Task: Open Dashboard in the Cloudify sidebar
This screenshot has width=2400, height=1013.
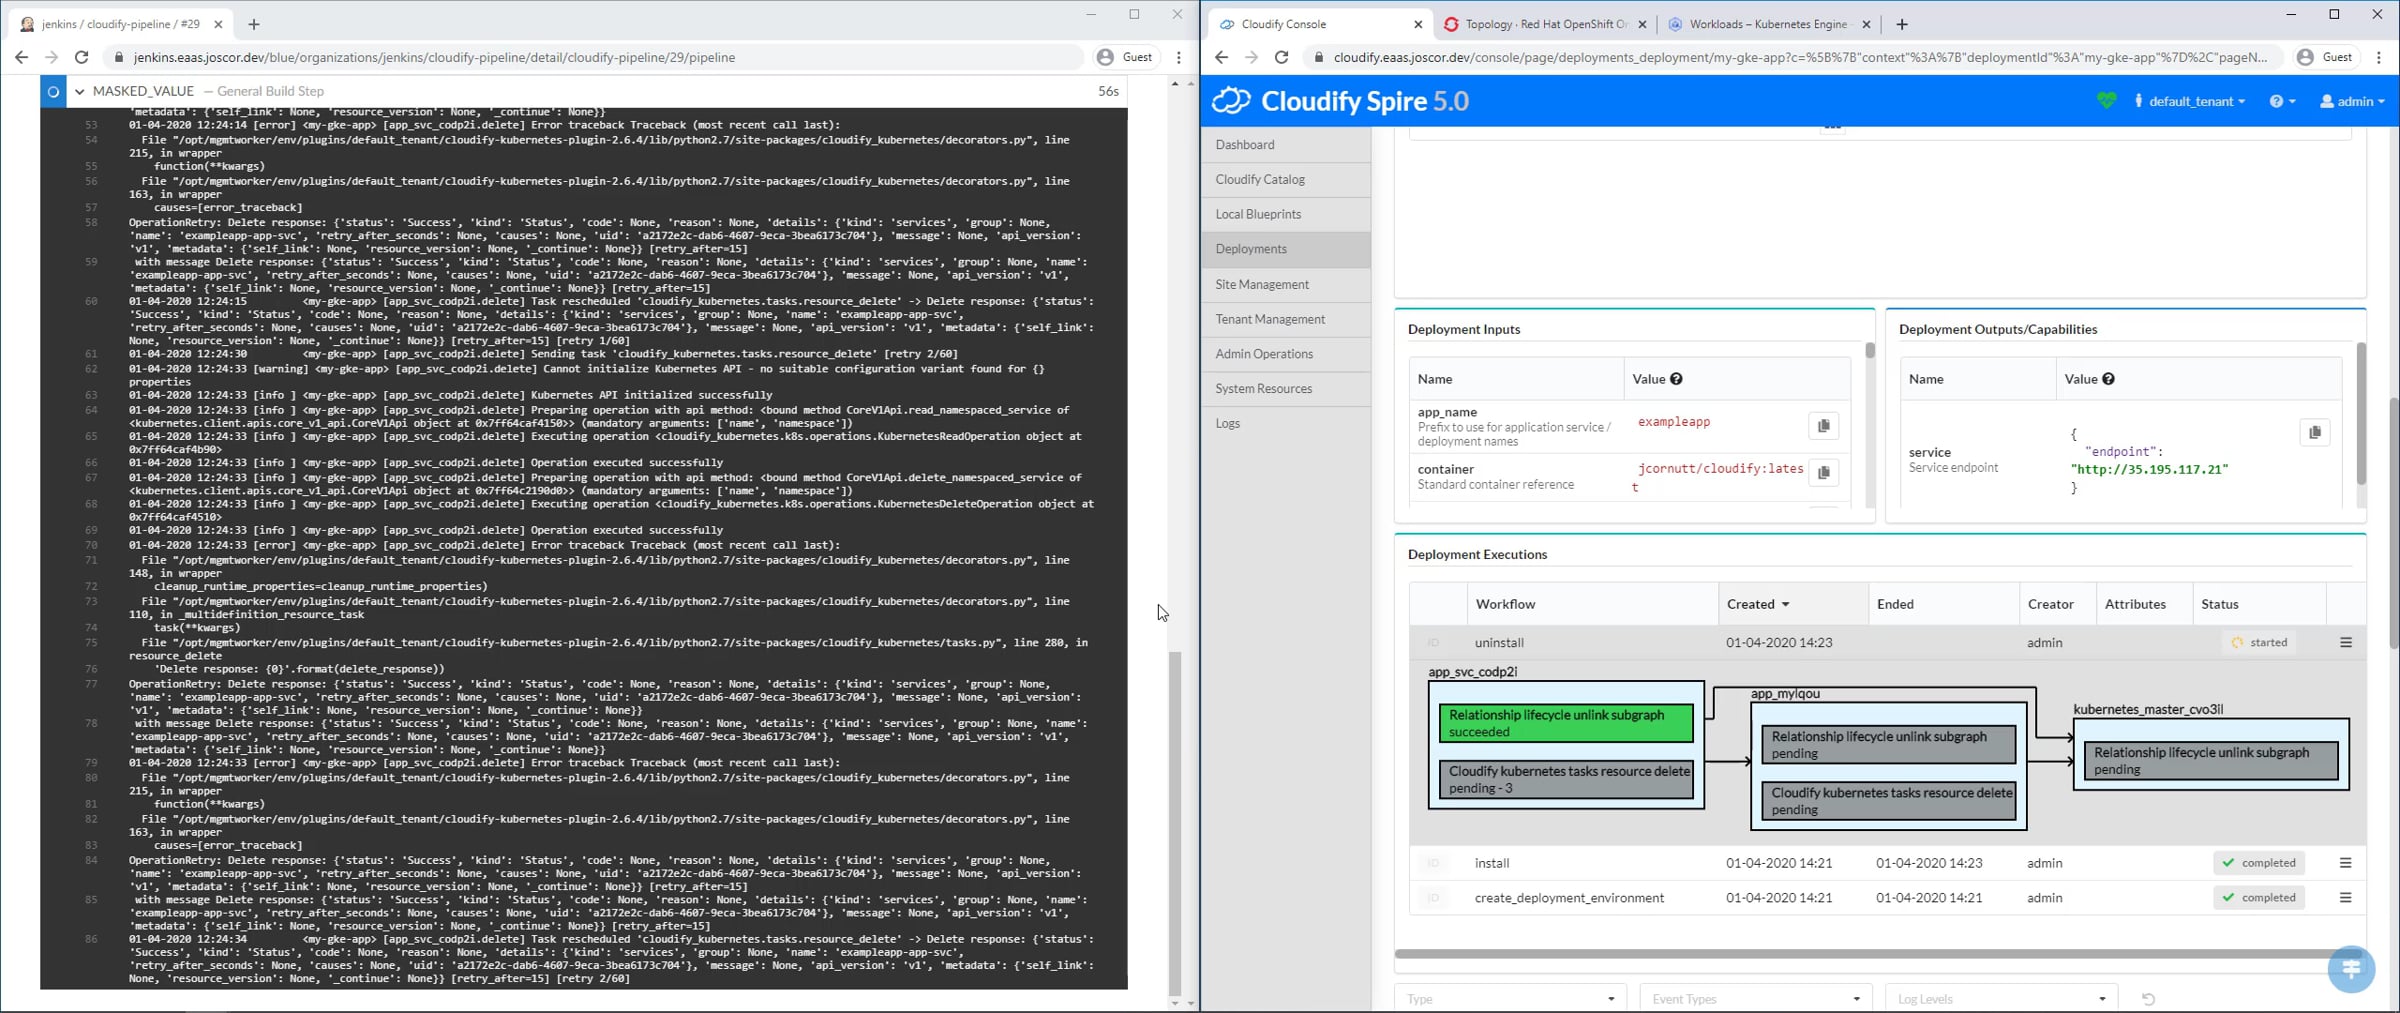Action: [x=1286, y=145]
